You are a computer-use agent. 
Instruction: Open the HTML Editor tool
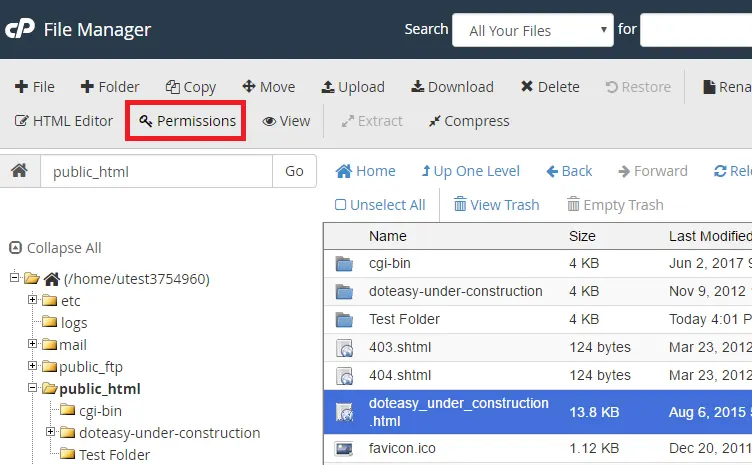pyautogui.click(x=64, y=121)
